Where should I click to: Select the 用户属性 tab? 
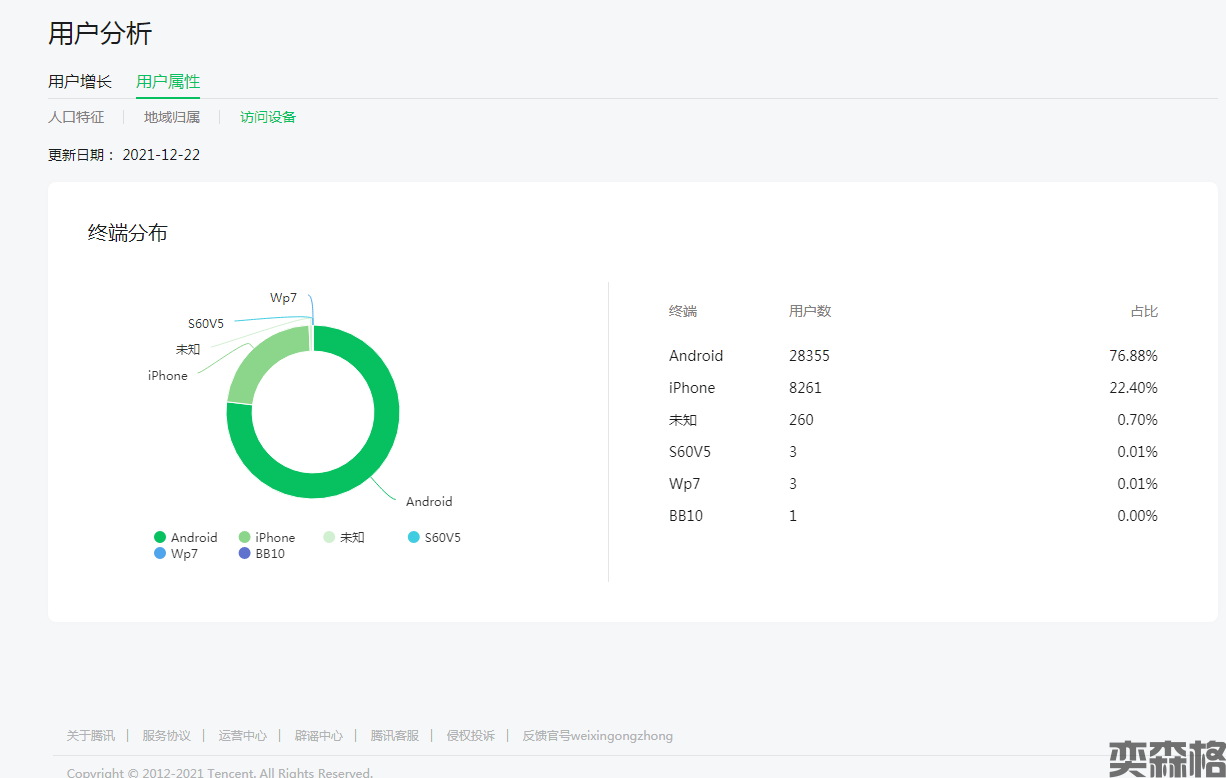coord(168,82)
